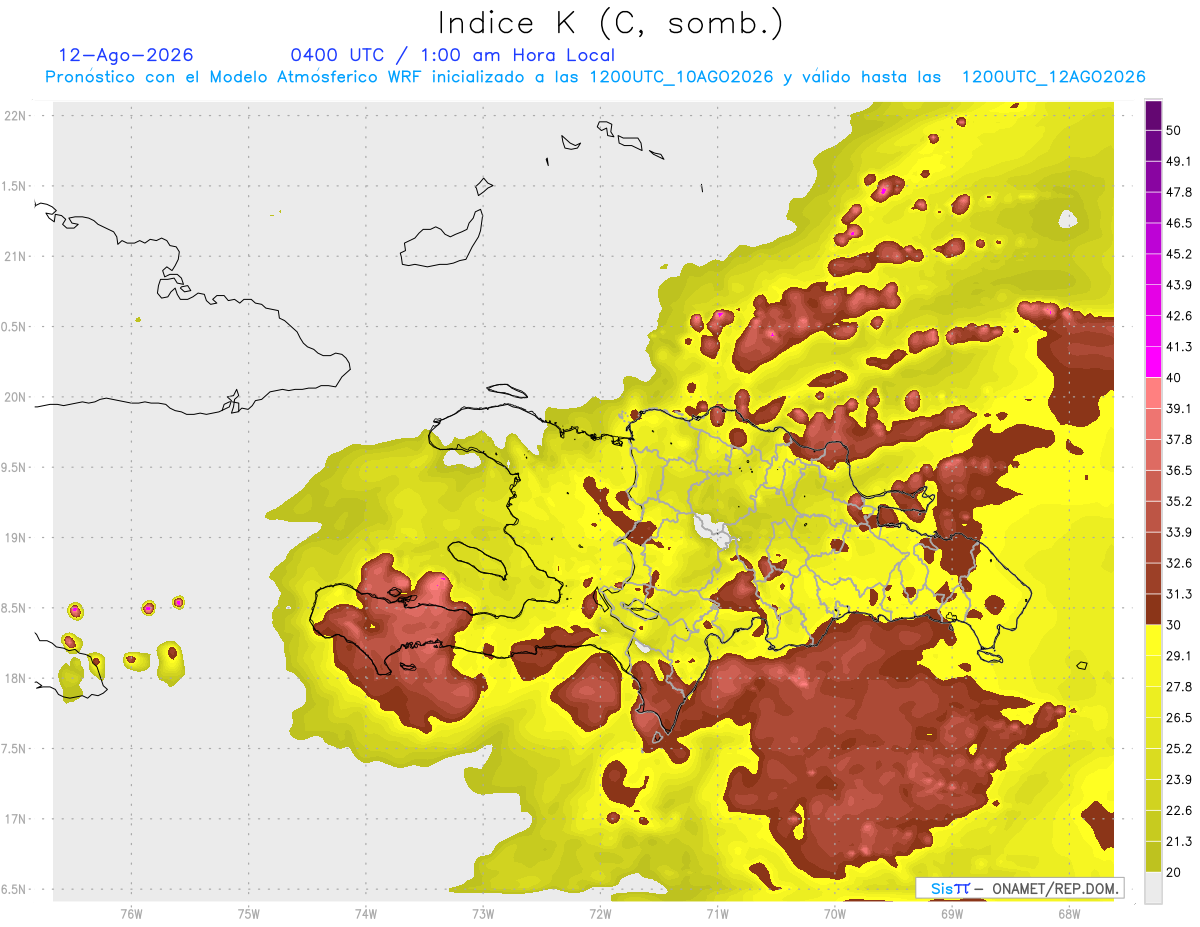This screenshot has height=927, width=1200.
Task: Click the colorbar value '30'
Action: (x=1174, y=625)
